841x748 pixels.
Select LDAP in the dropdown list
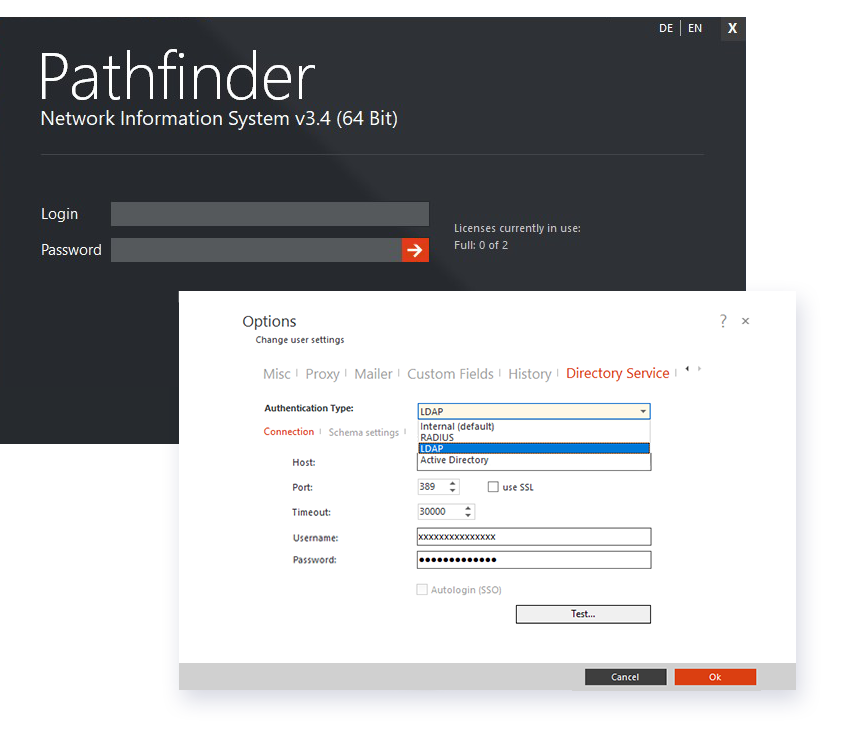pyautogui.click(x=534, y=449)
